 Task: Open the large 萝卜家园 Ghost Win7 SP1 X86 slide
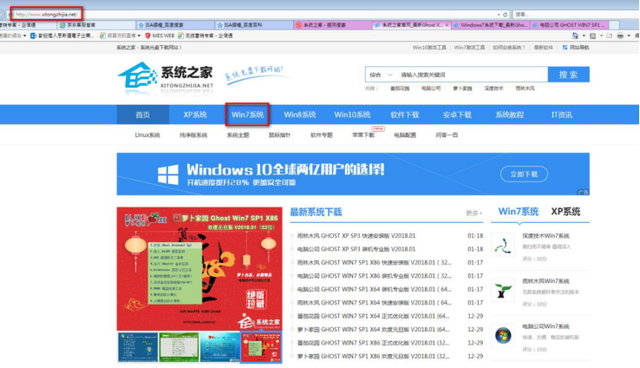click(x=200, y=269)
